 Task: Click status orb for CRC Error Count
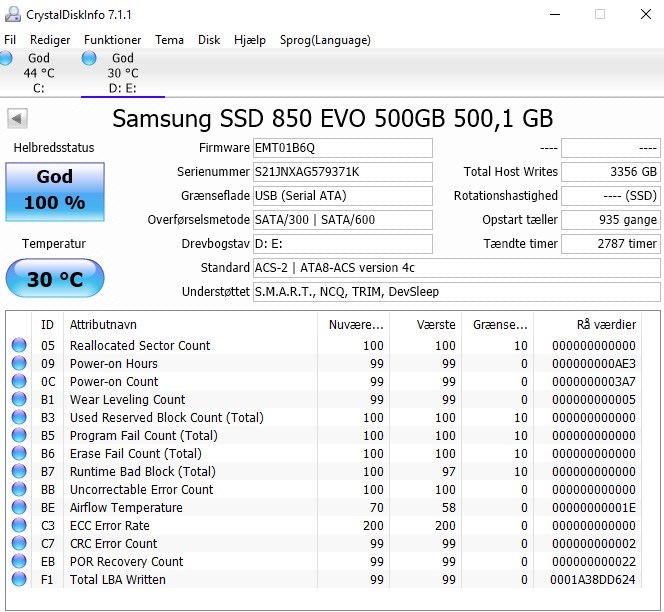coord(19,543)
